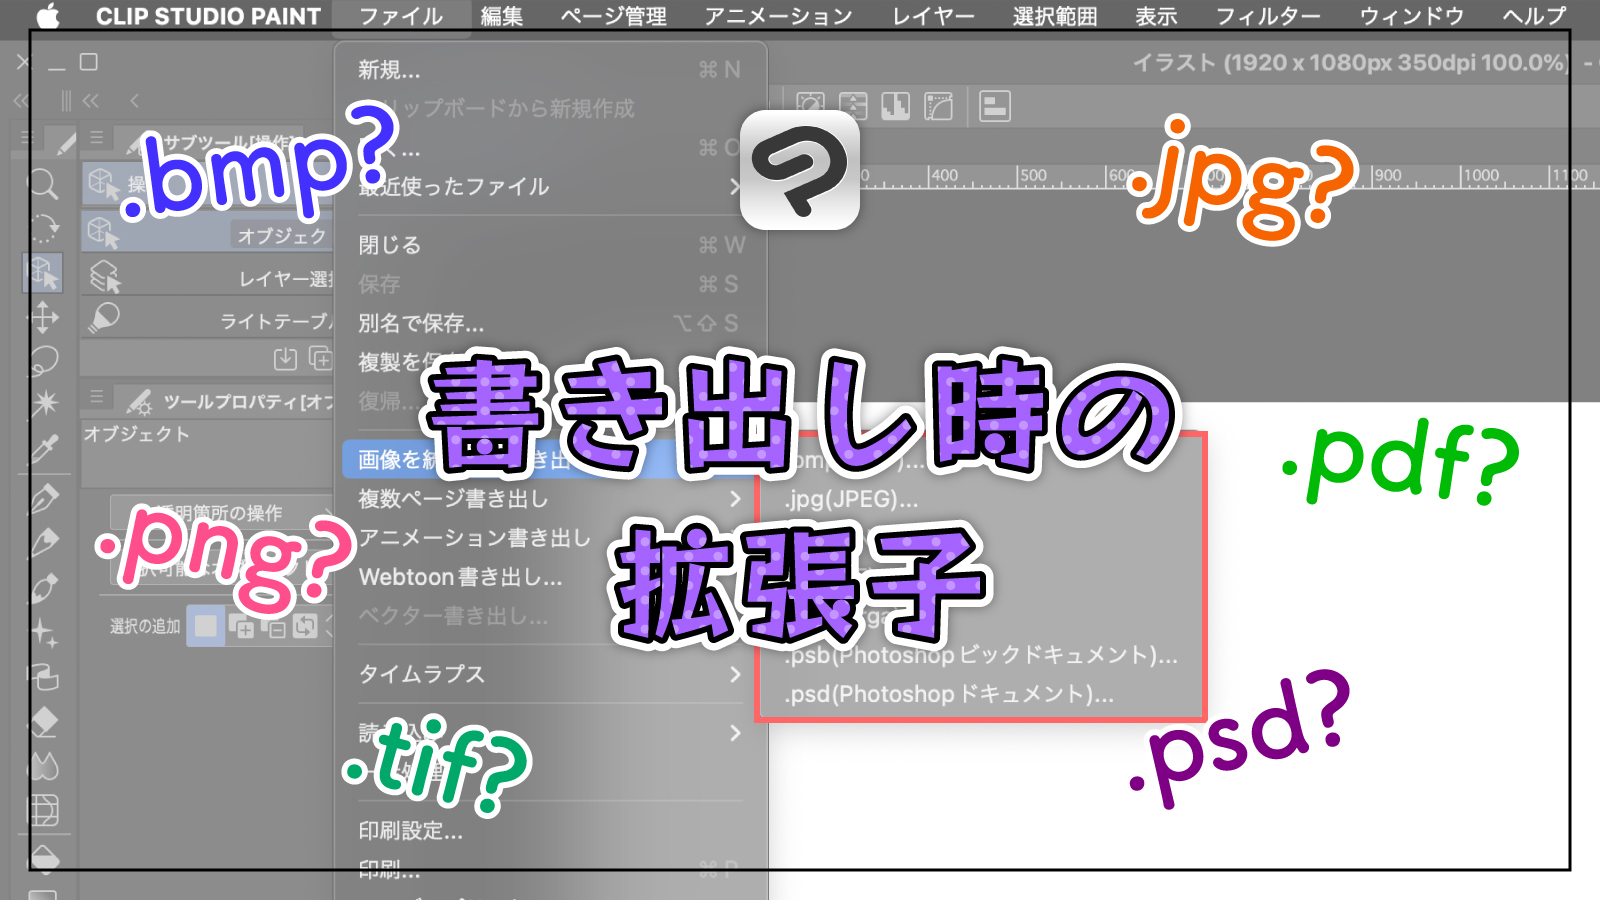Collapse palette dock with leftmost double arrow

click(x=21, y=100)
